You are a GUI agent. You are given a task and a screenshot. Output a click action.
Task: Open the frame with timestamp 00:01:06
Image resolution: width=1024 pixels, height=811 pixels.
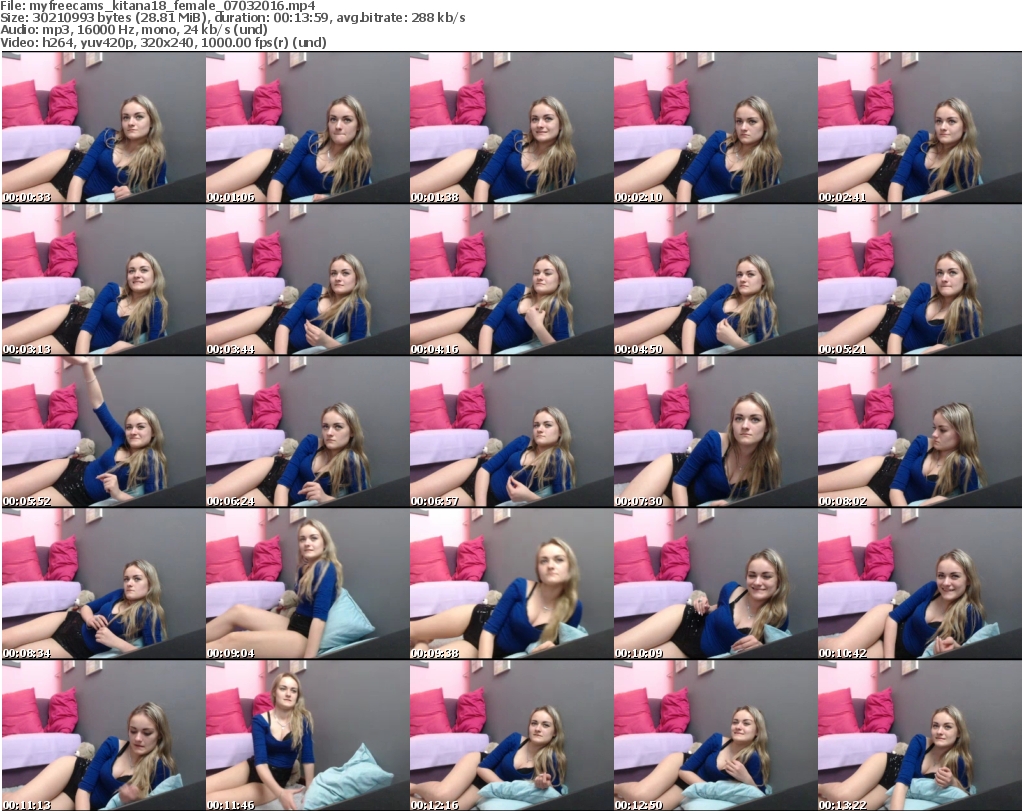pos(307,127)
